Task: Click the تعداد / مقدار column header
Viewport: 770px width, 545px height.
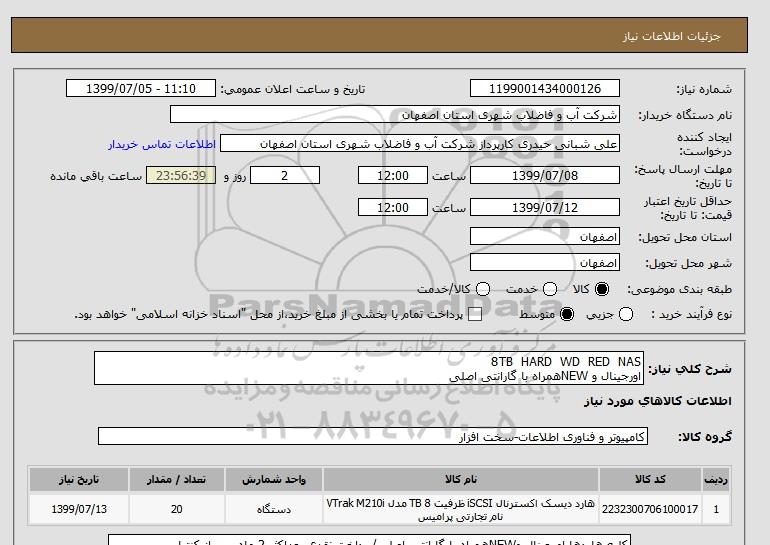Action: (x=177, y=479)
